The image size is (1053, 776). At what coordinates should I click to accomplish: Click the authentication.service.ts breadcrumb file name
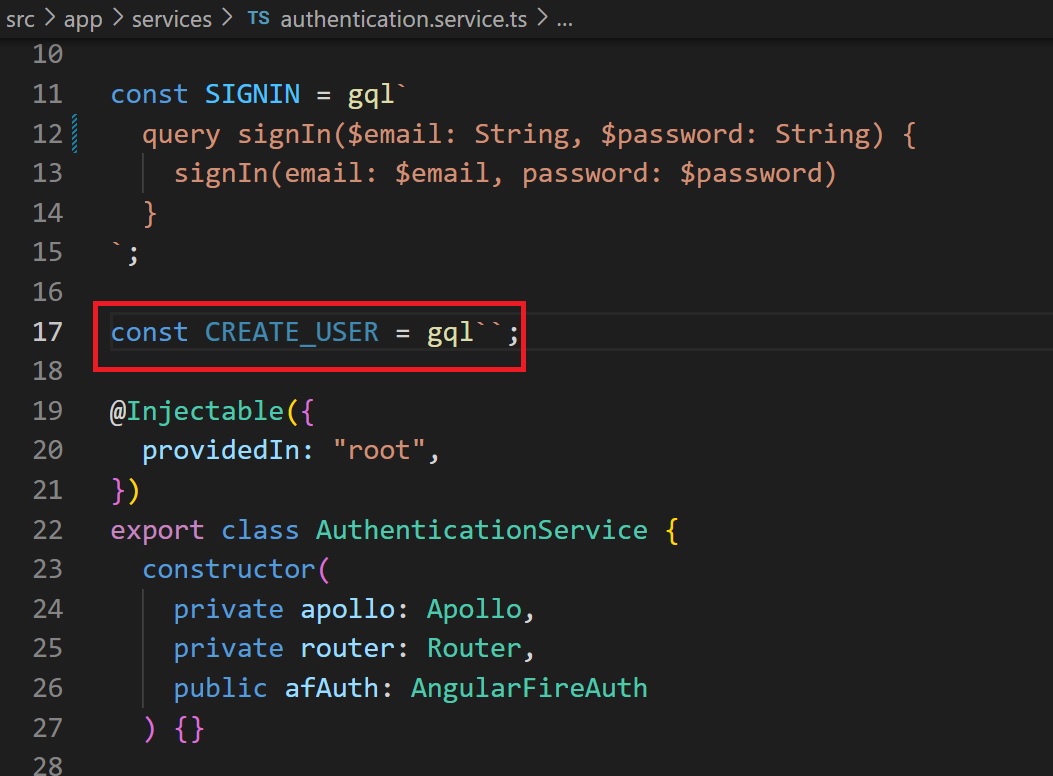[403, 19]
